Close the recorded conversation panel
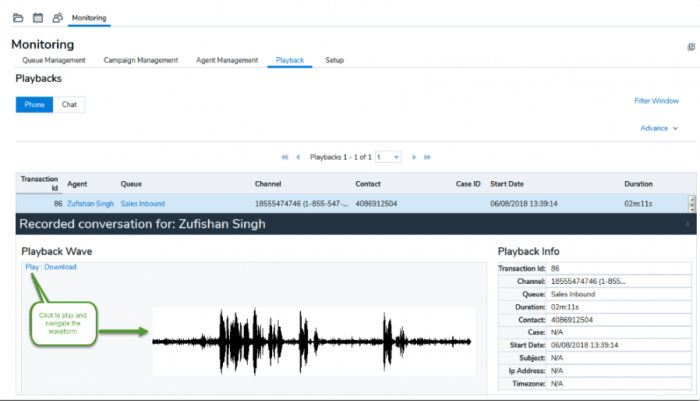This screenshot has width=700, height=401. pyautogui.click(x=688, y=225)
